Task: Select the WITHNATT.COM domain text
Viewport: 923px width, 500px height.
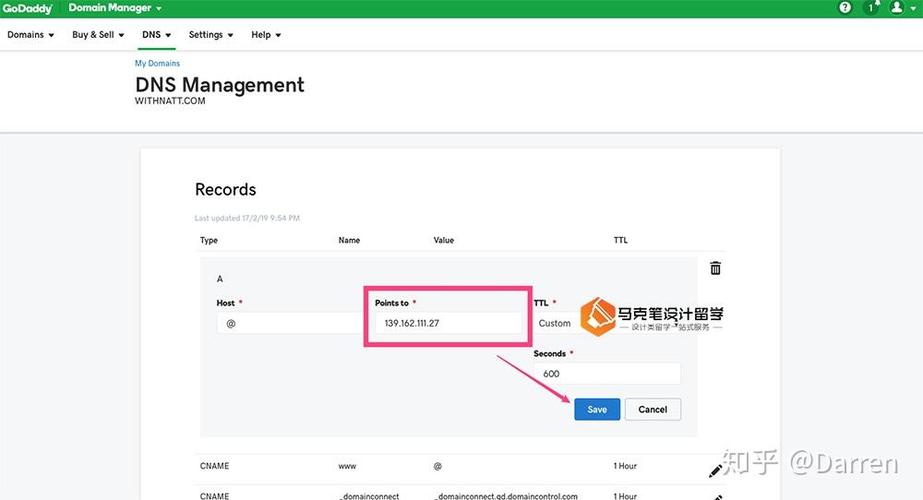Action: coord(170,101)
